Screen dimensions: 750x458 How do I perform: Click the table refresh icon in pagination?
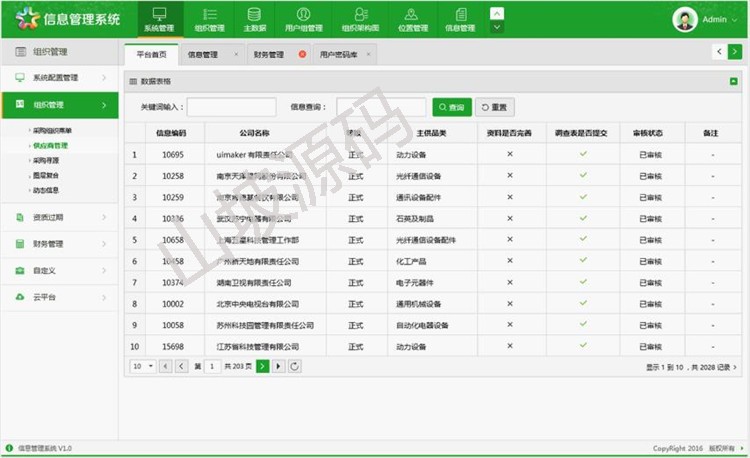coord(295,367)
